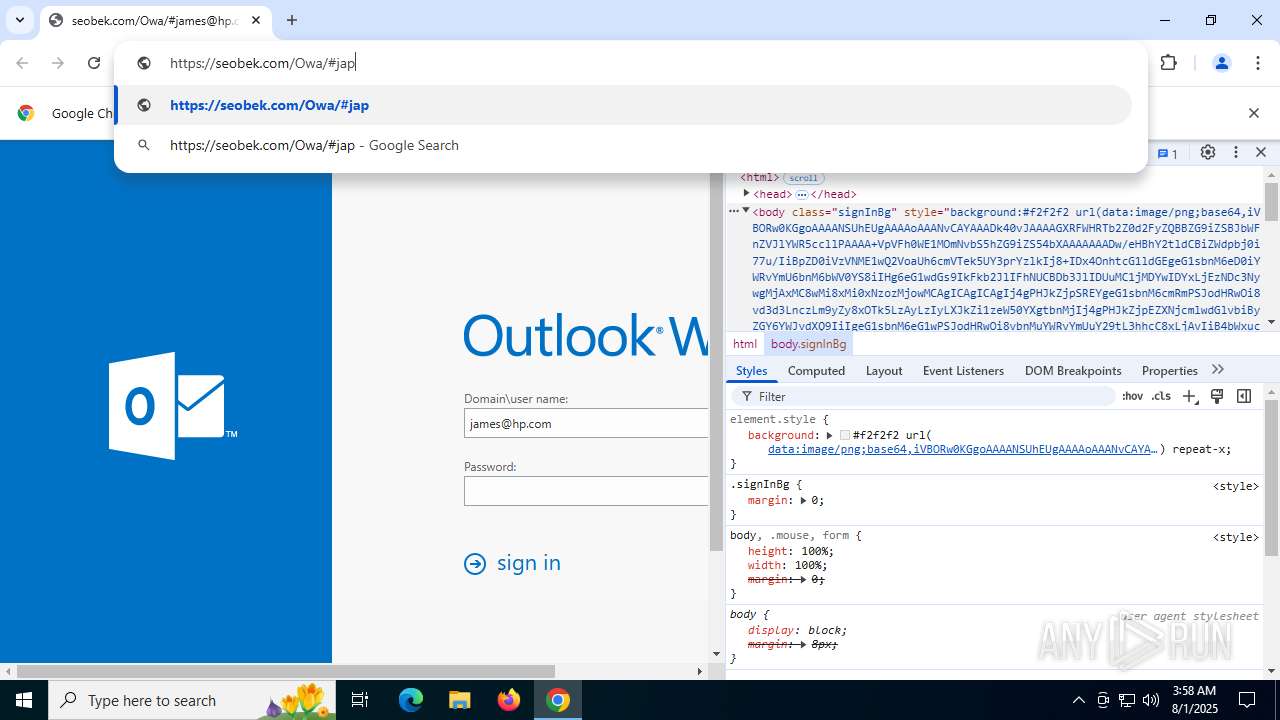Close the seobek.com tab
This screenshot has width=1280, height=720.
(256, 20)
